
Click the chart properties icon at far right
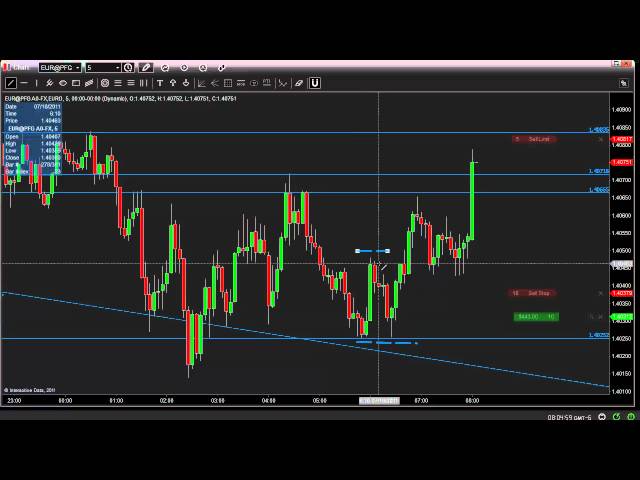(x=624, y=83)
